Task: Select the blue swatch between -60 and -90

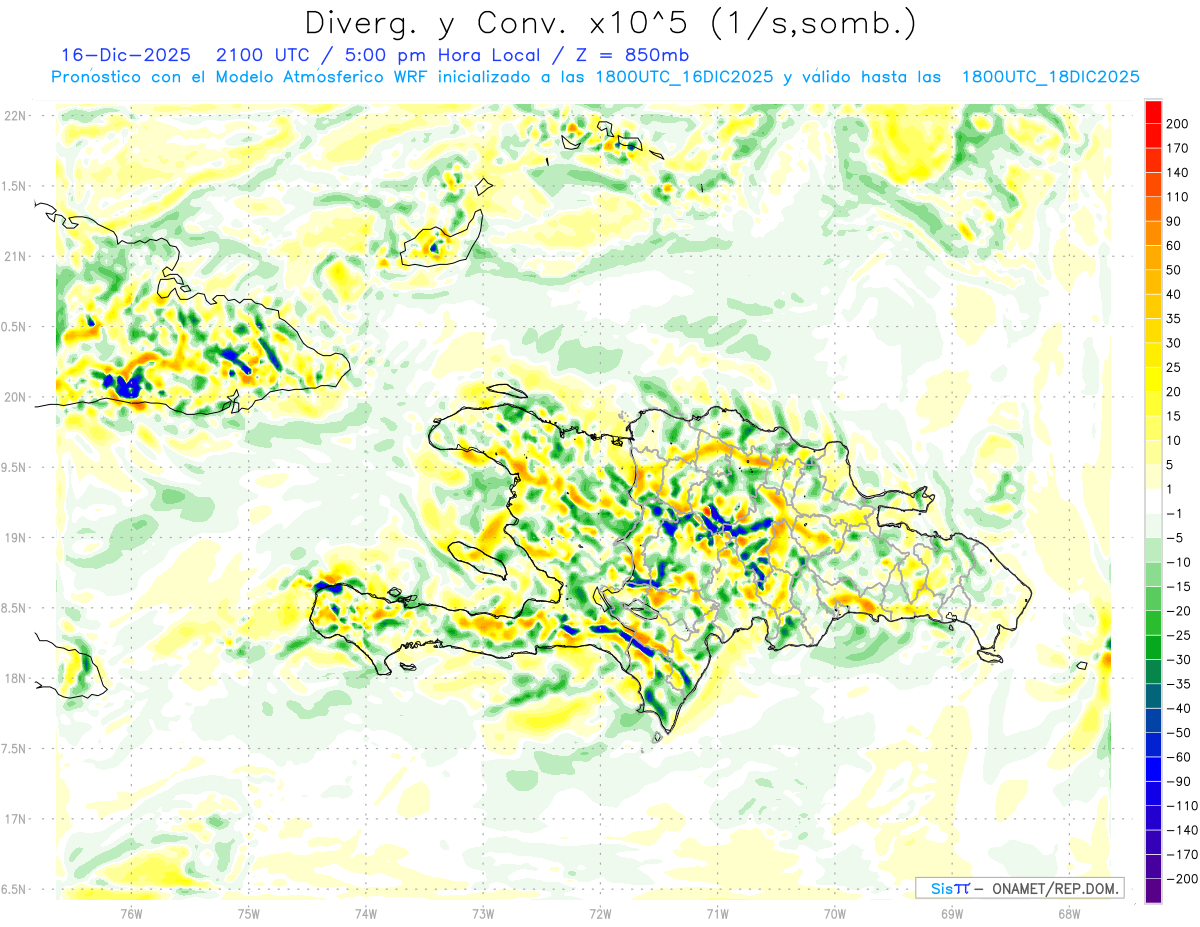Action: 1153,769
